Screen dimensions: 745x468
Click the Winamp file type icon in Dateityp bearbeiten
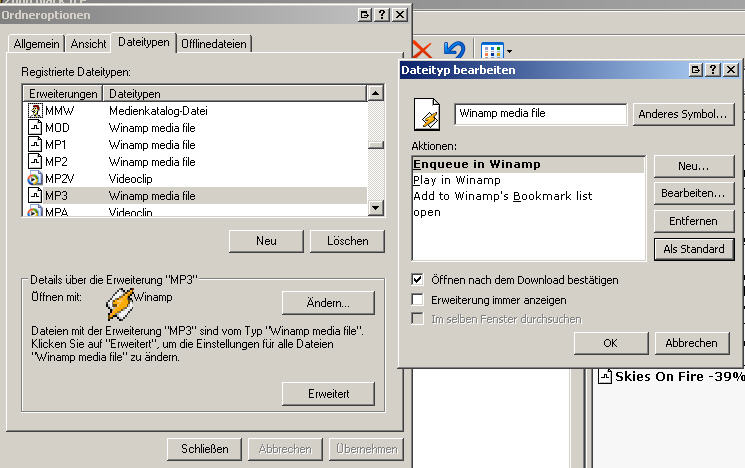(427, 114)
